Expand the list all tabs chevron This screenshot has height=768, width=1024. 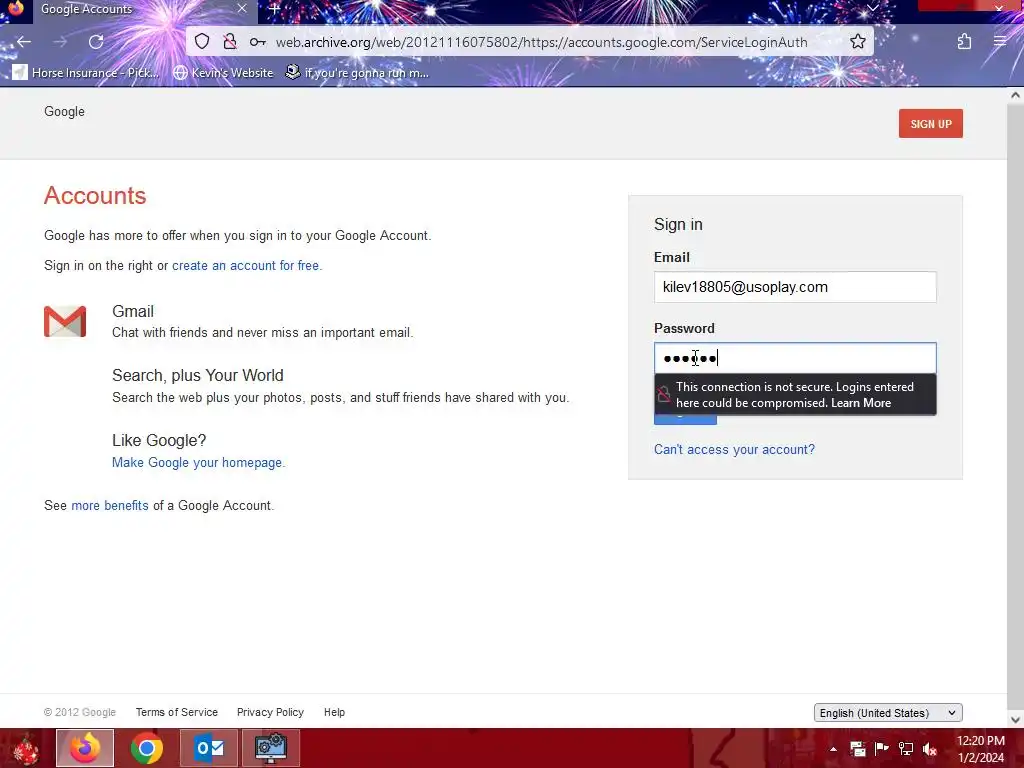click(872, 8)
